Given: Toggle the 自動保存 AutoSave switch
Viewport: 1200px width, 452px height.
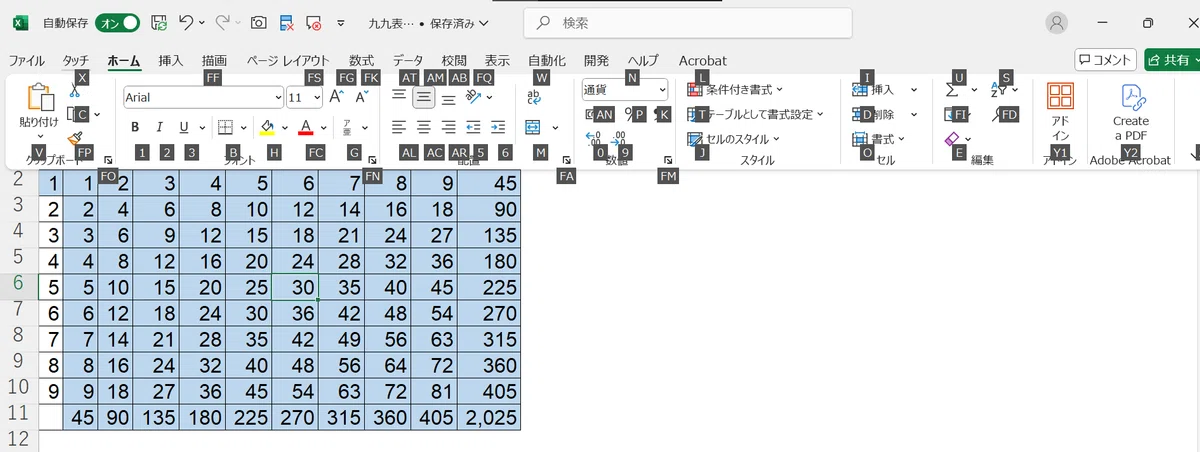Looking at the screenshot, I should point(117,22).
